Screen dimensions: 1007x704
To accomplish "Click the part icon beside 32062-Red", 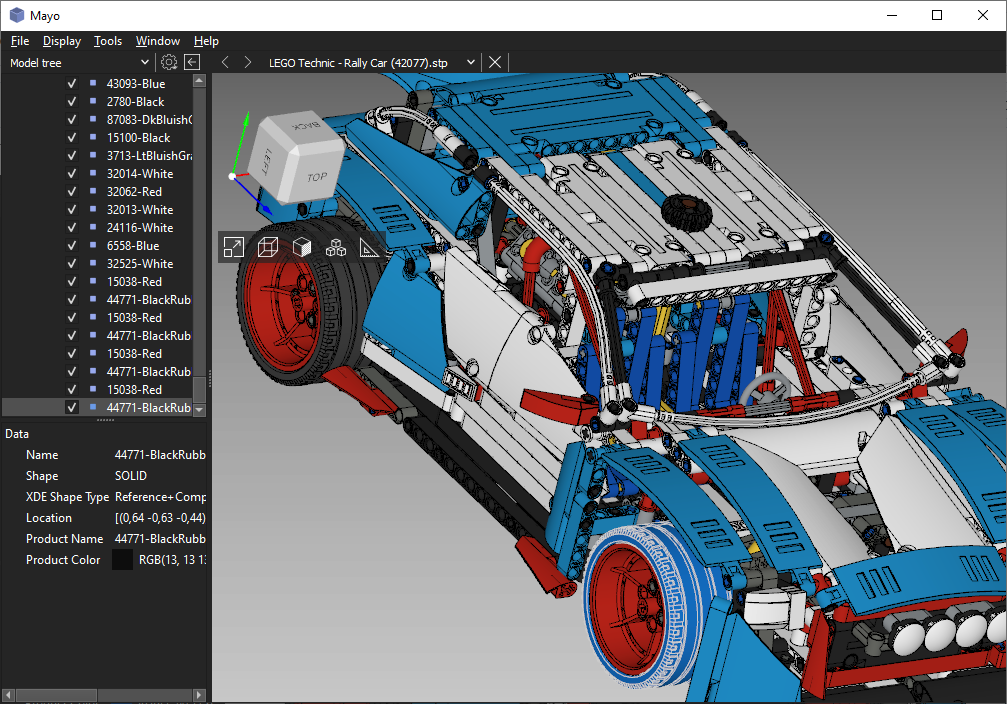I will 92,191.
